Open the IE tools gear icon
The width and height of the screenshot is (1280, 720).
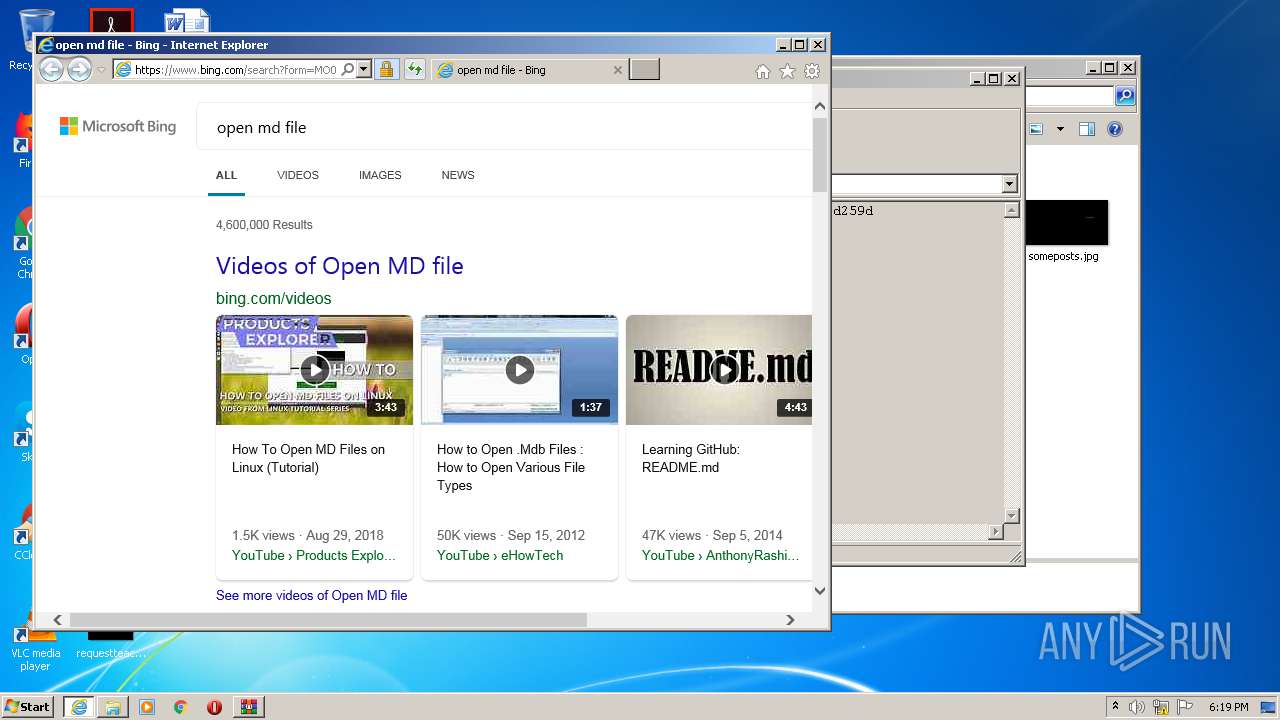(812, 71)
